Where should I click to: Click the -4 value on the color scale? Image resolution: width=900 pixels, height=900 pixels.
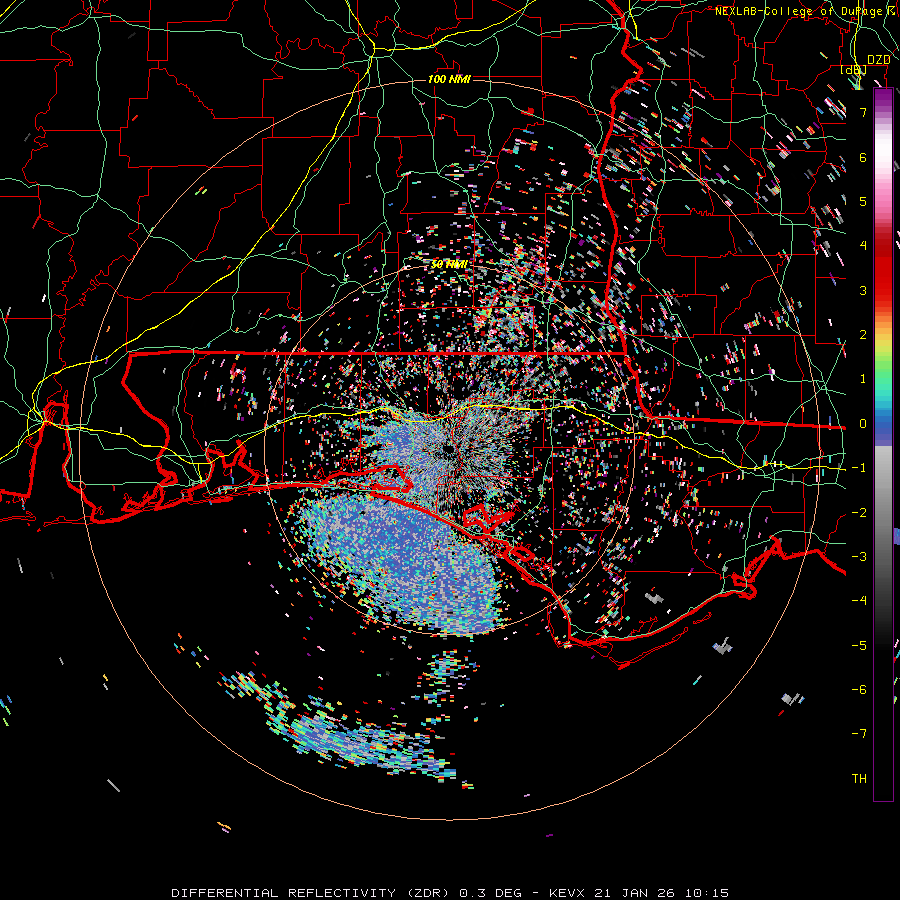click(859, 601)
